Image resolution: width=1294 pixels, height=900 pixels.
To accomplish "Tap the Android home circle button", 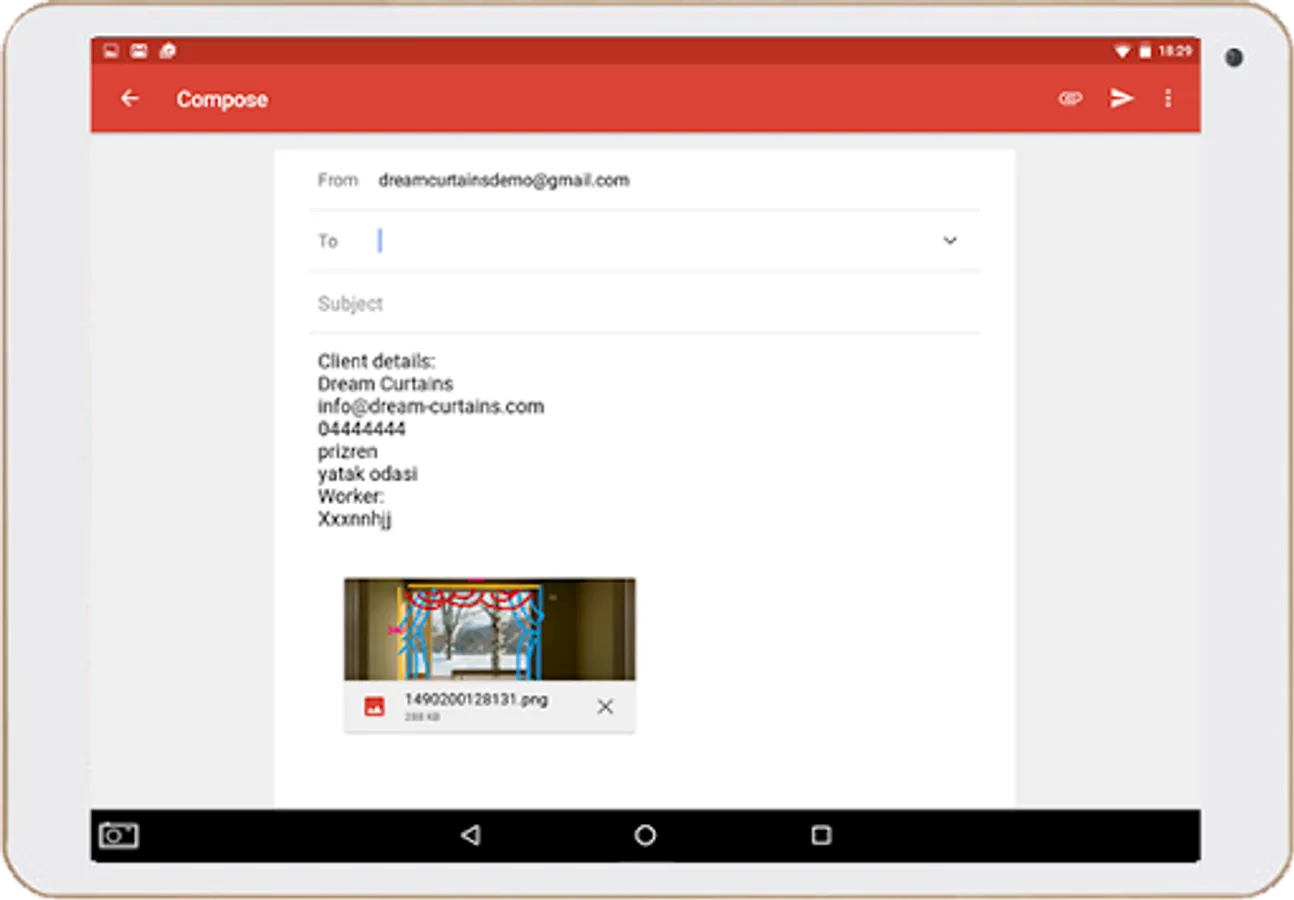I will 646,835.
